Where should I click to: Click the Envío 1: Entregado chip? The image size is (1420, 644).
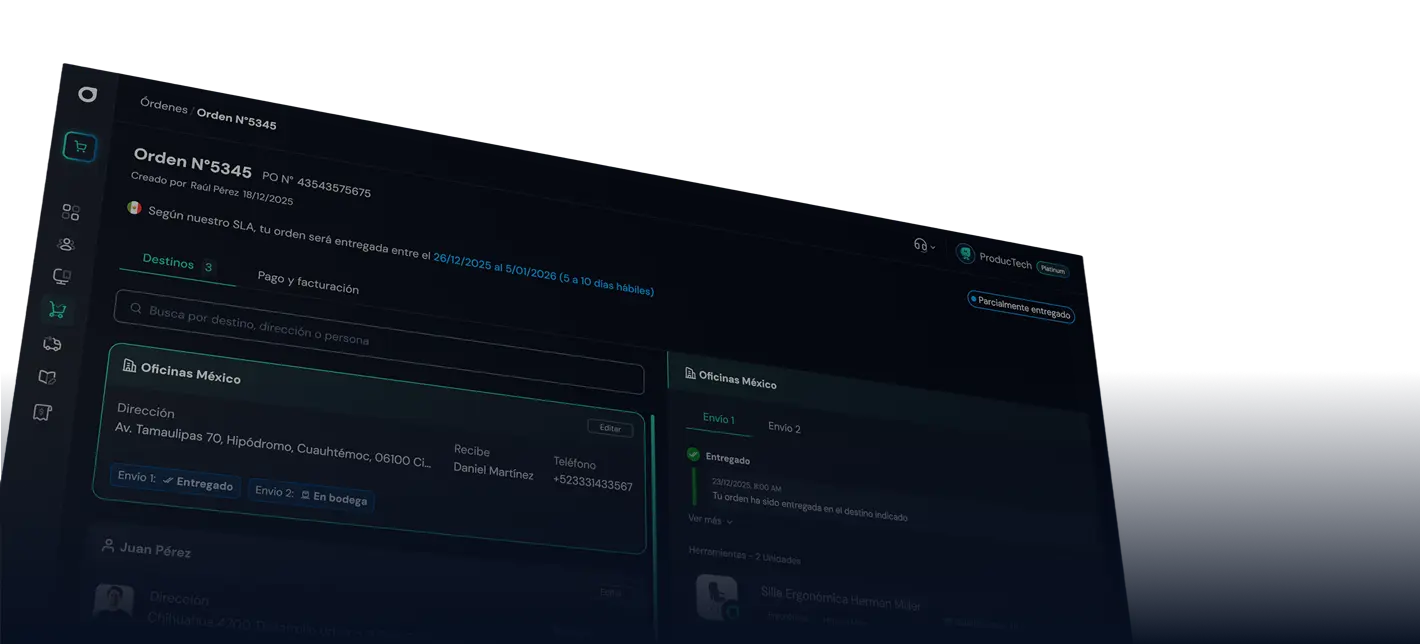(x=175, y=481)
